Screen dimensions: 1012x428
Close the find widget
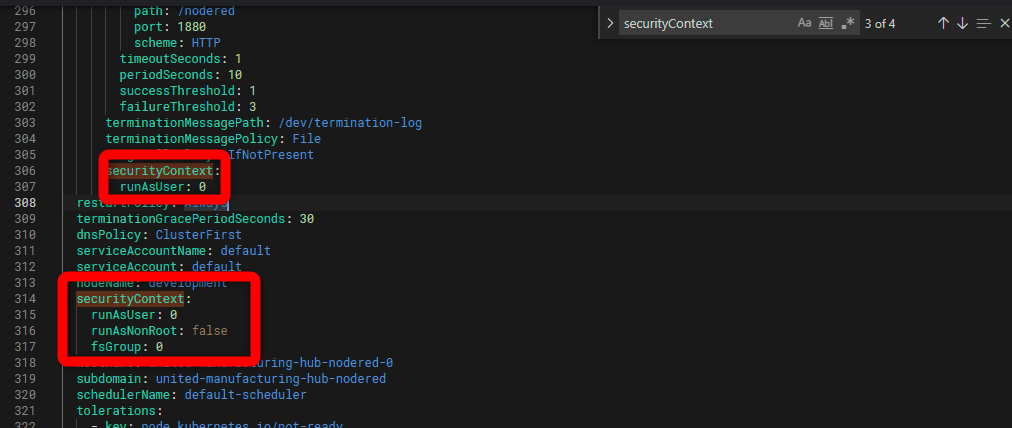pyautogui.click(x=1004, y=23)
